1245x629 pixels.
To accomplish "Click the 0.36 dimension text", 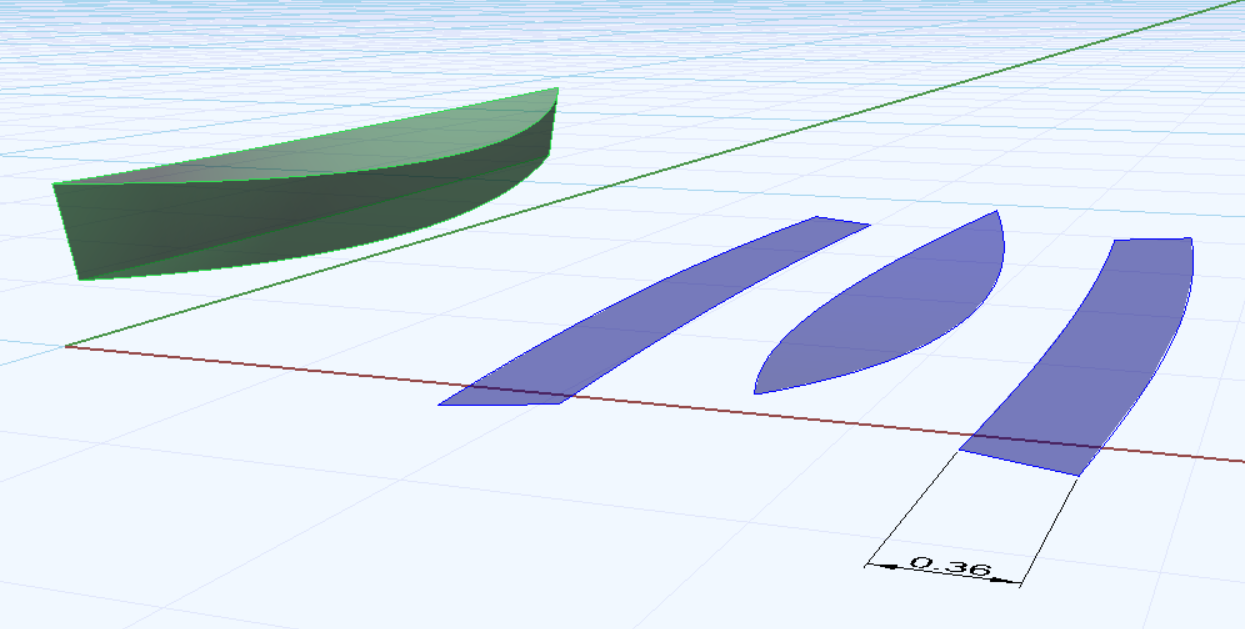I will pos(951,567).
